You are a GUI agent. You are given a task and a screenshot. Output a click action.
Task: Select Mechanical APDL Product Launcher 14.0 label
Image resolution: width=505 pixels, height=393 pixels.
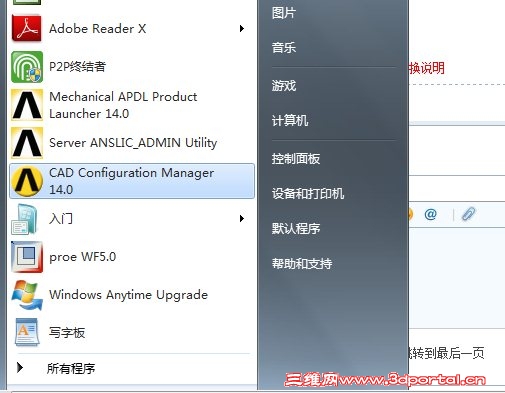tap(123, 105)
